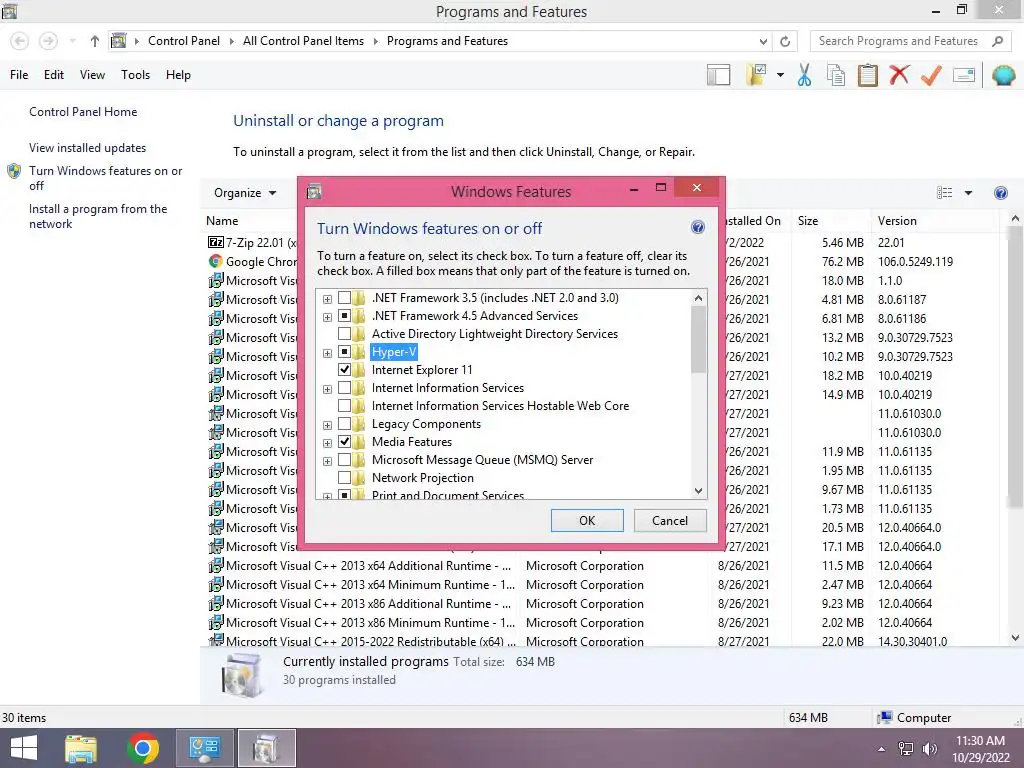Launch Chrome from the taskbar
The image size is (1024, 768).
point(143,748)
